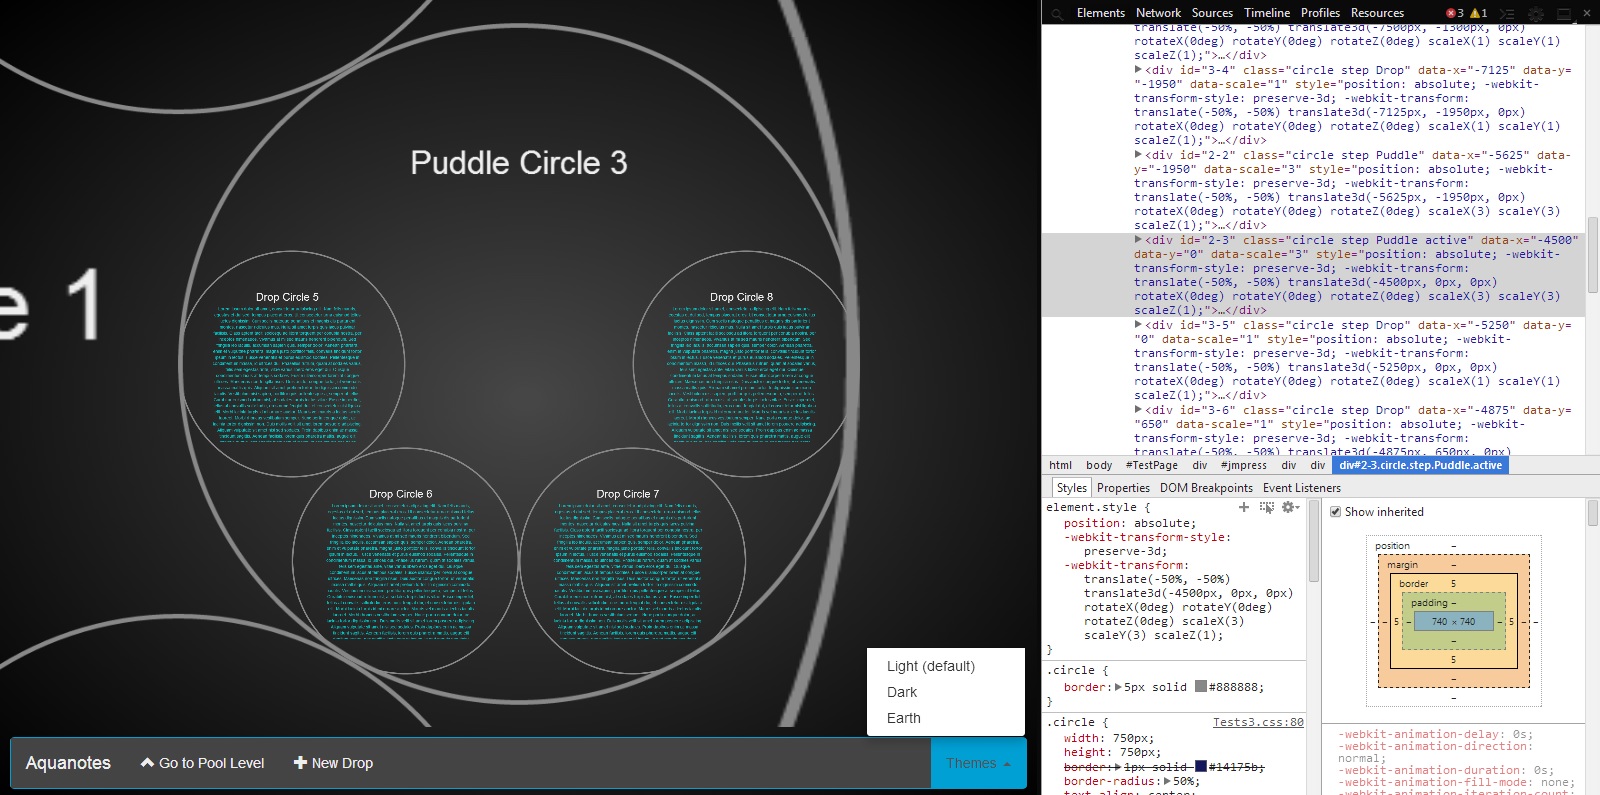1600x795 pixels.
Task: Select the Properties sidebar tab
Action: [1123, 488]
